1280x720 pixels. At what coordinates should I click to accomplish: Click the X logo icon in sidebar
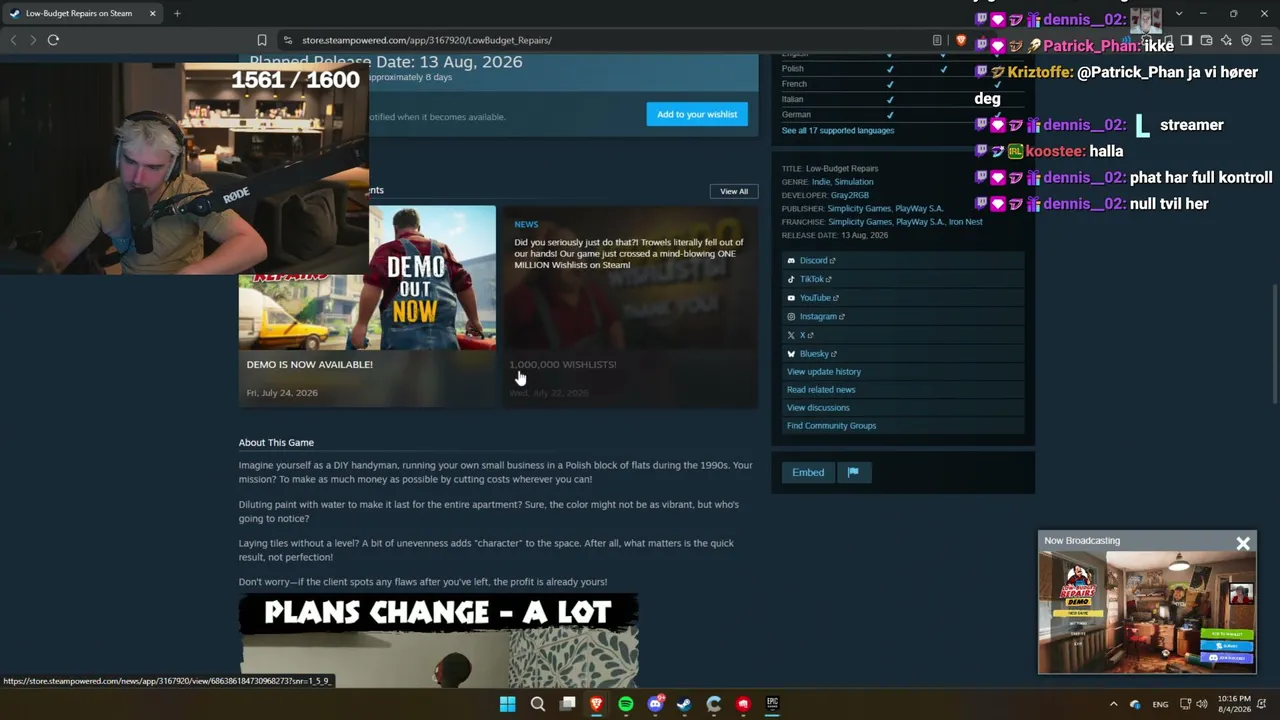tap(791, 335)
